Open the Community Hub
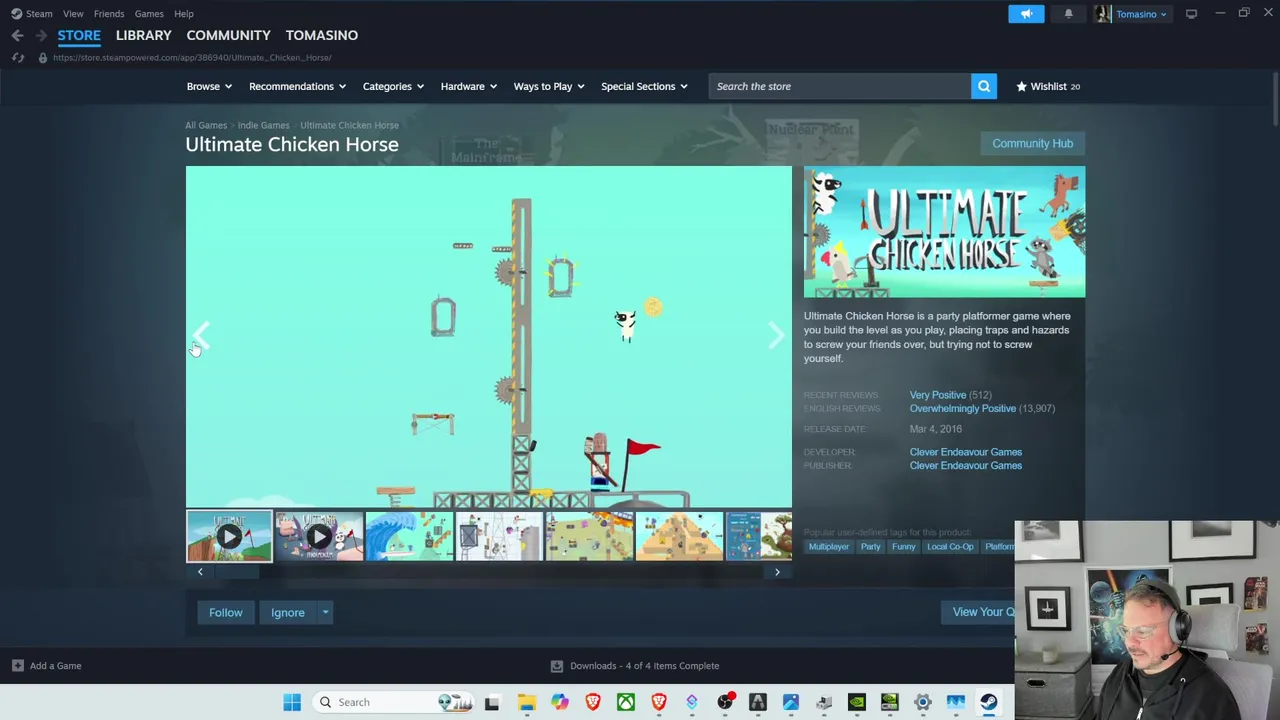The image size is (1280, 720). (x=1032, y=143)
